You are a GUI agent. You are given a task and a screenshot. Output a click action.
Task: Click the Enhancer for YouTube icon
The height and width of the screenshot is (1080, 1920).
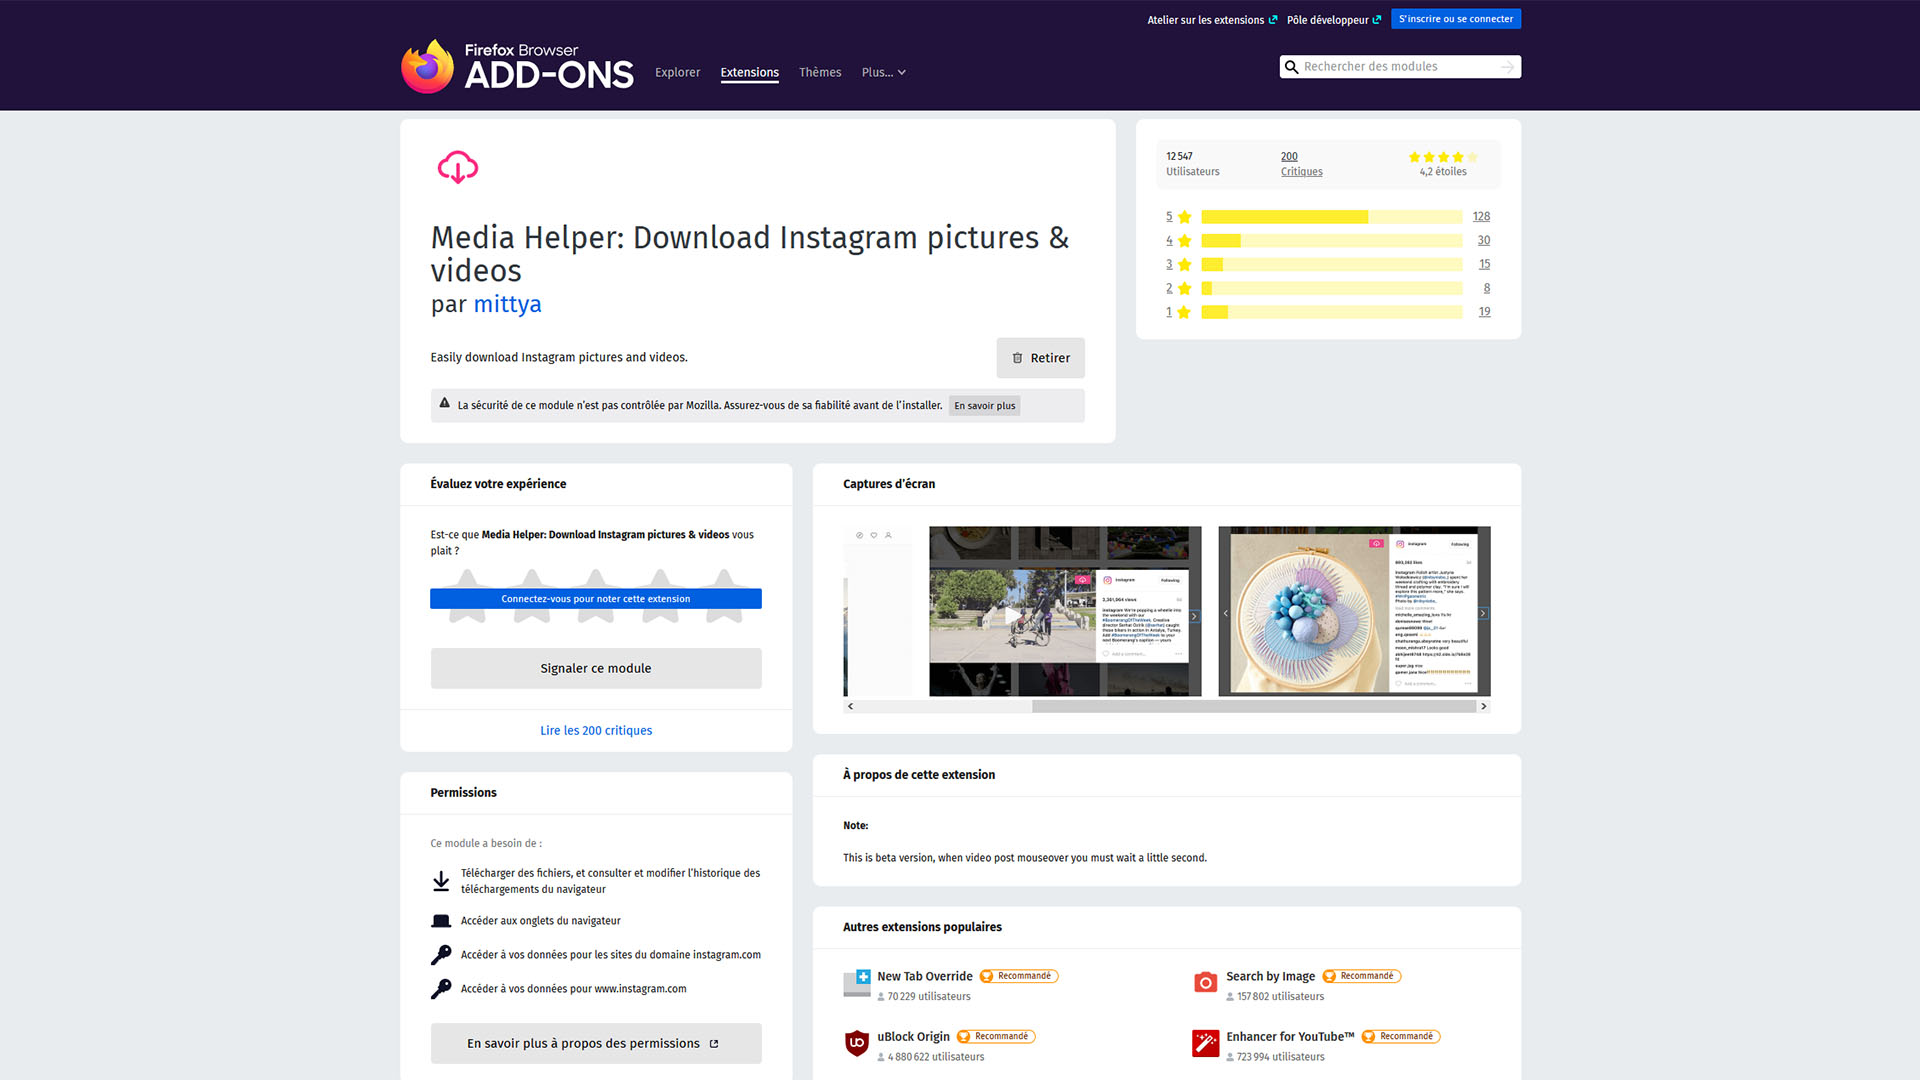click(1205, 1044)
